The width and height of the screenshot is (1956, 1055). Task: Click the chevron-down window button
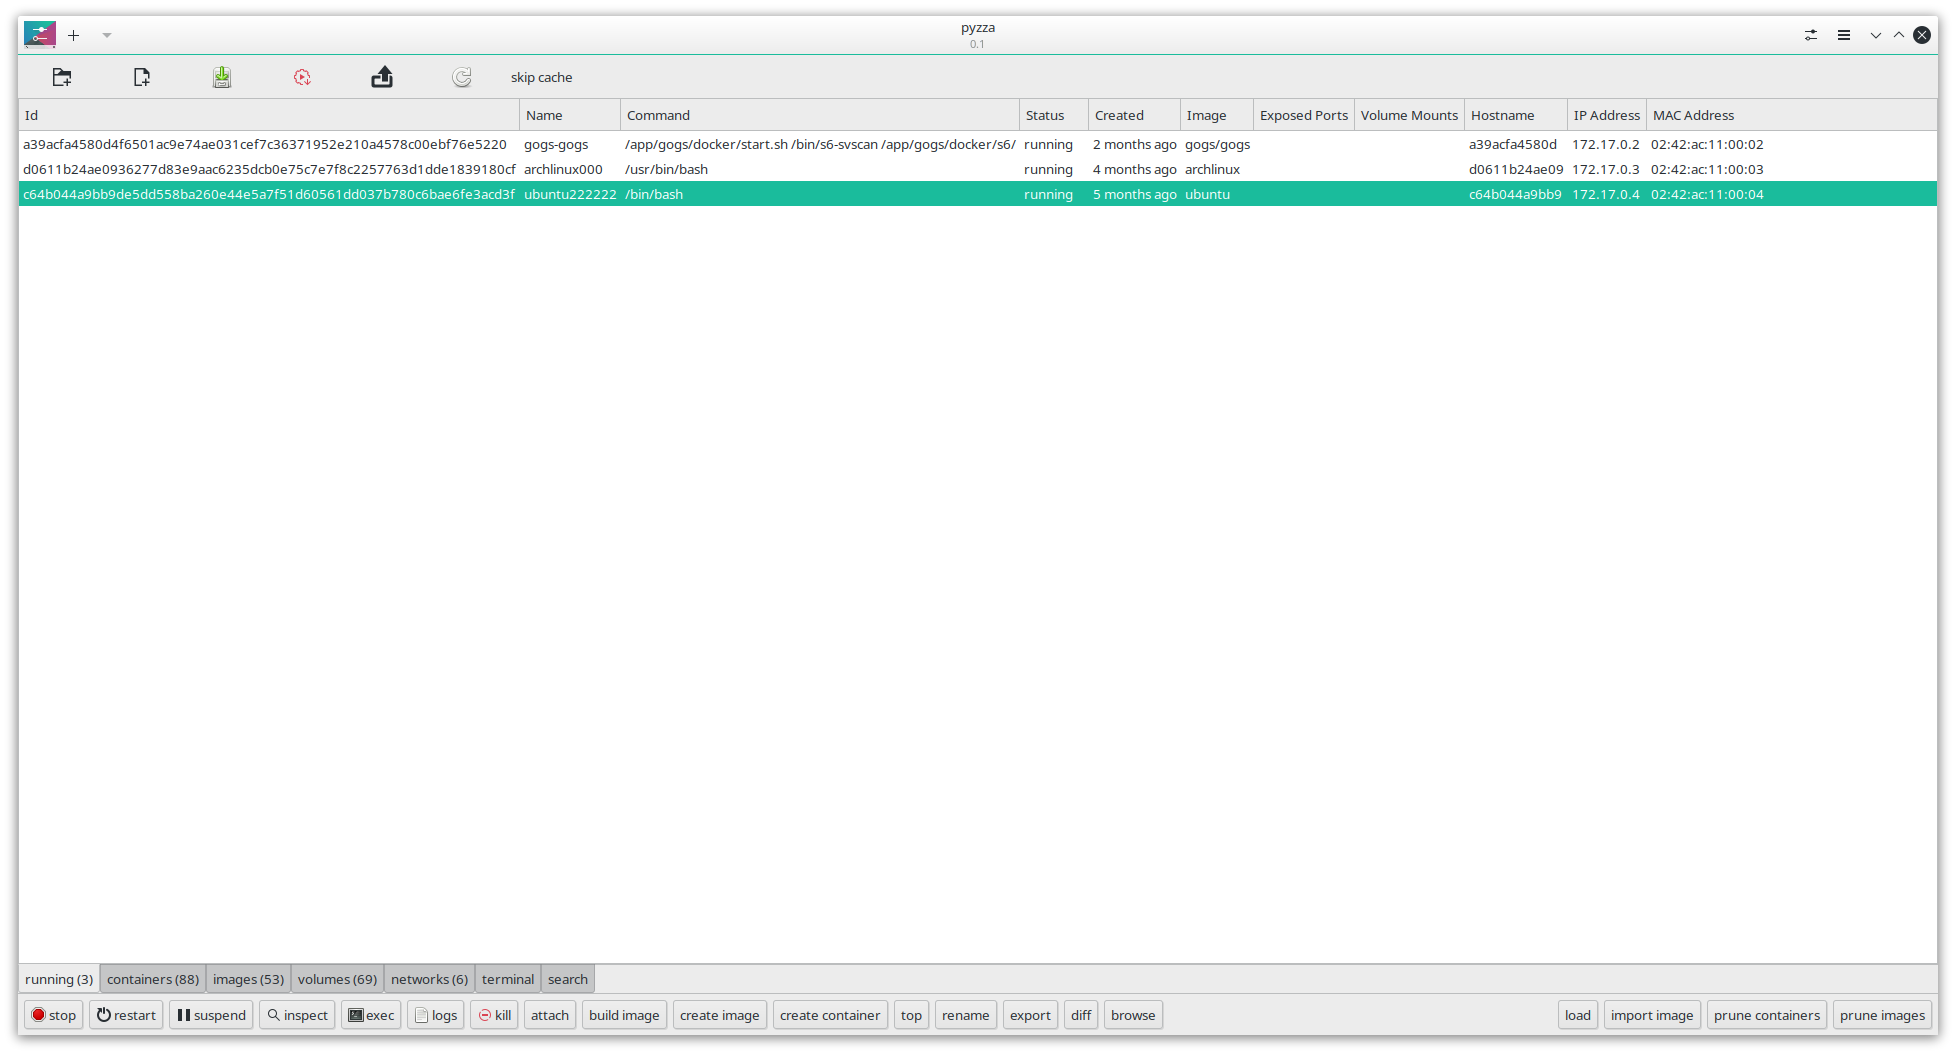[x=1876, y=35]
